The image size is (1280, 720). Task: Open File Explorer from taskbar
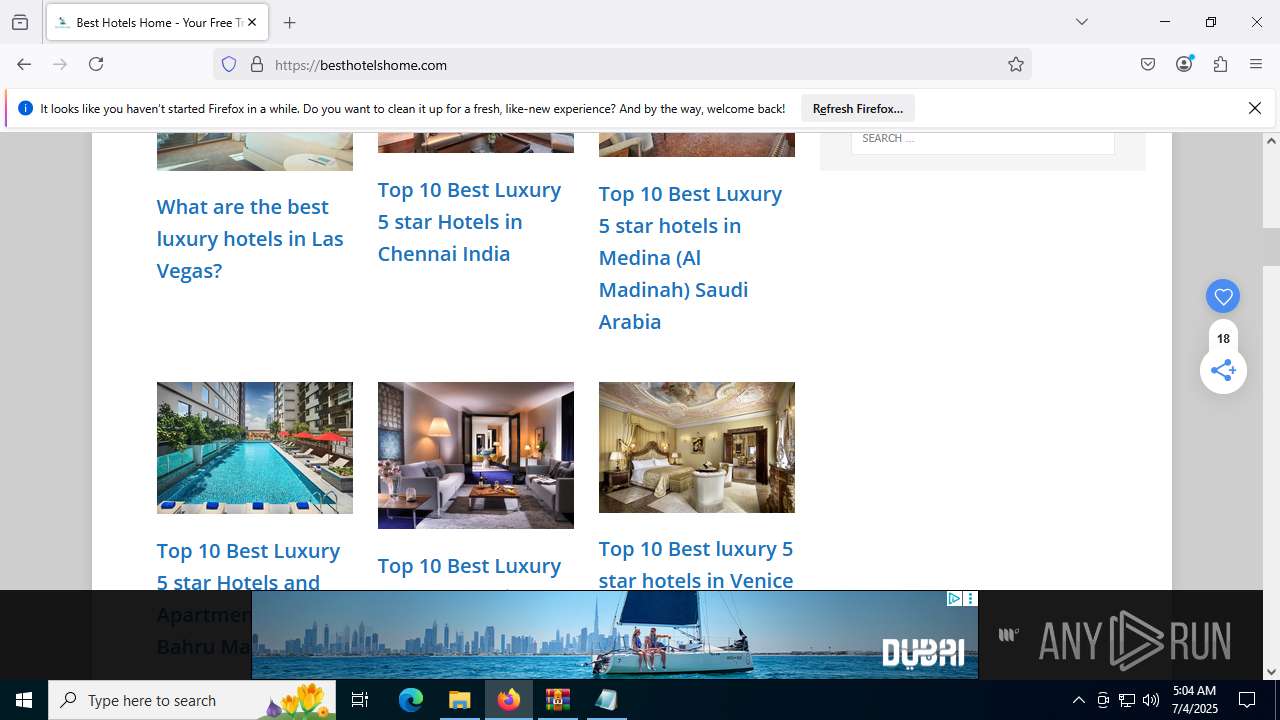pos(460,700)
